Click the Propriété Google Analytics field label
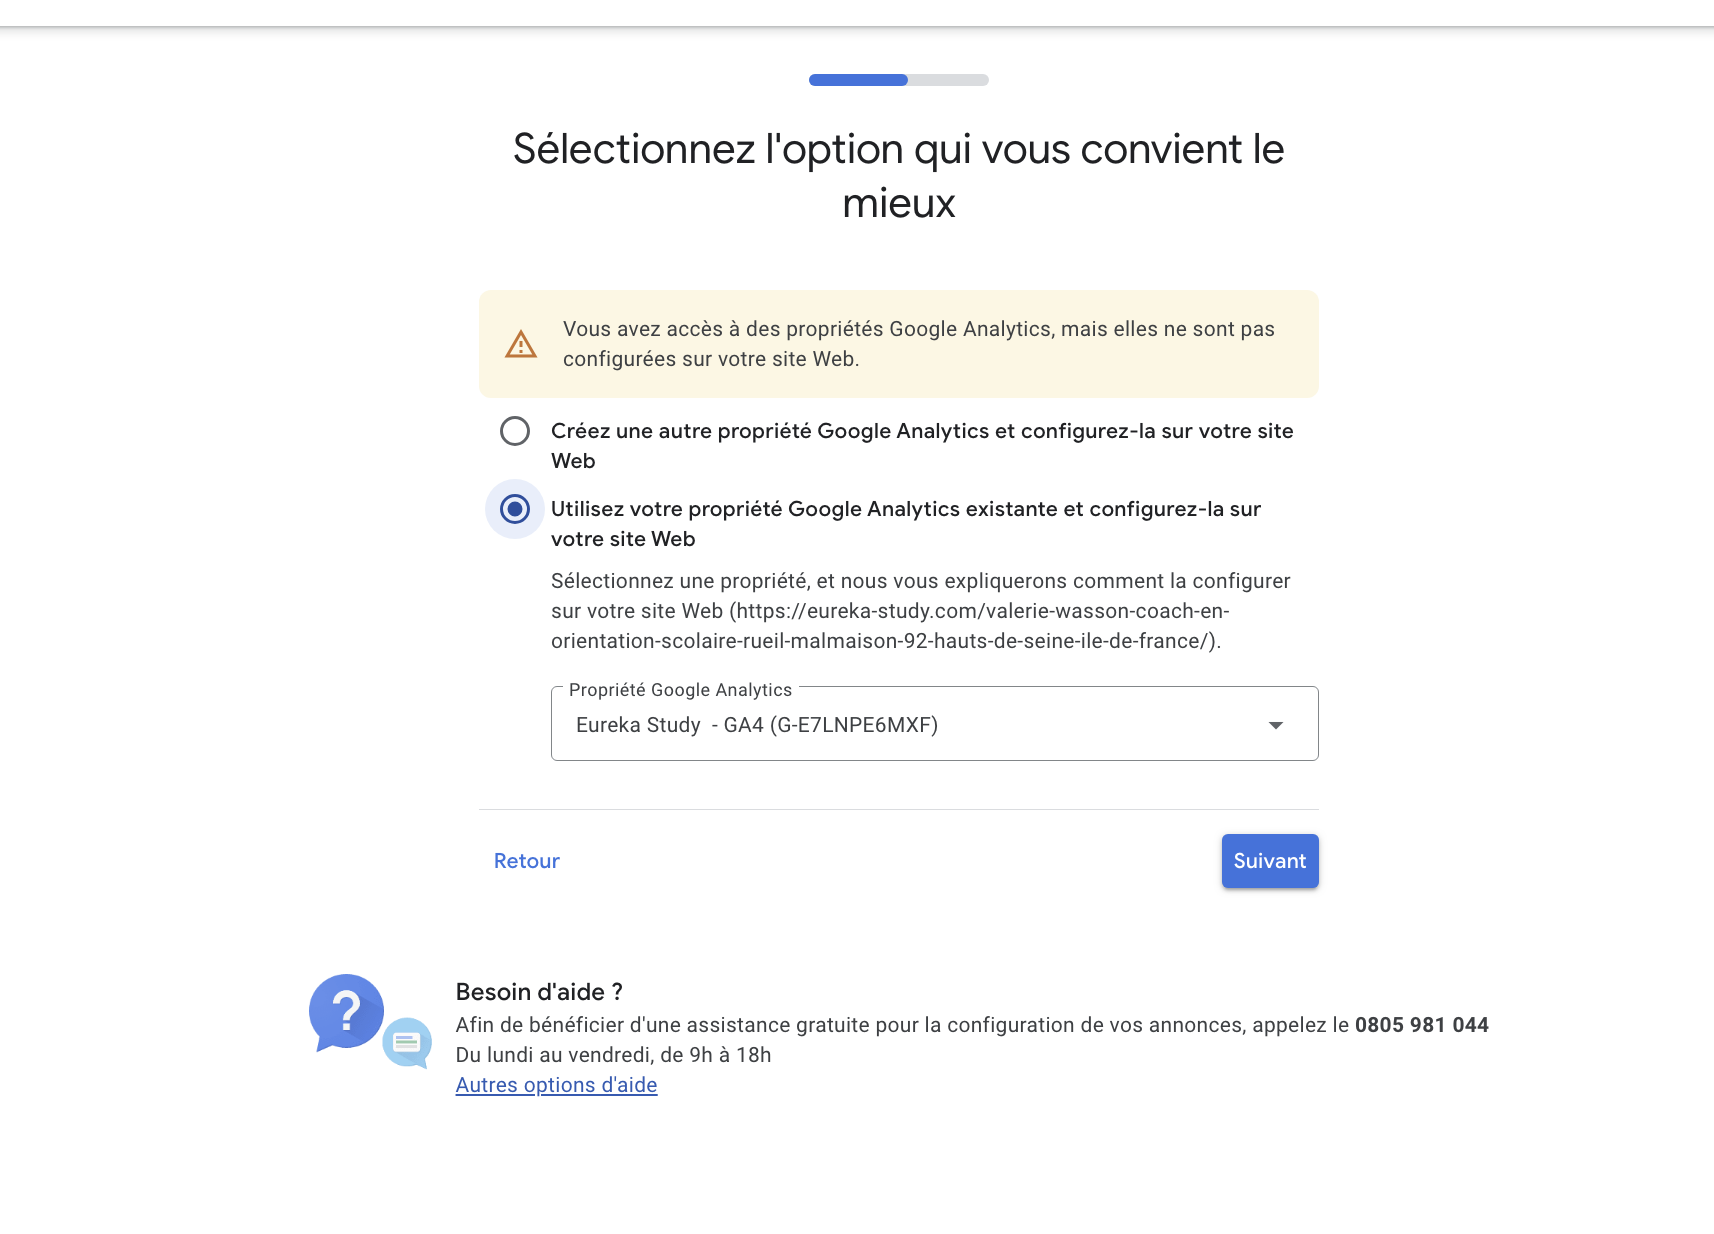 click(680, 690)
